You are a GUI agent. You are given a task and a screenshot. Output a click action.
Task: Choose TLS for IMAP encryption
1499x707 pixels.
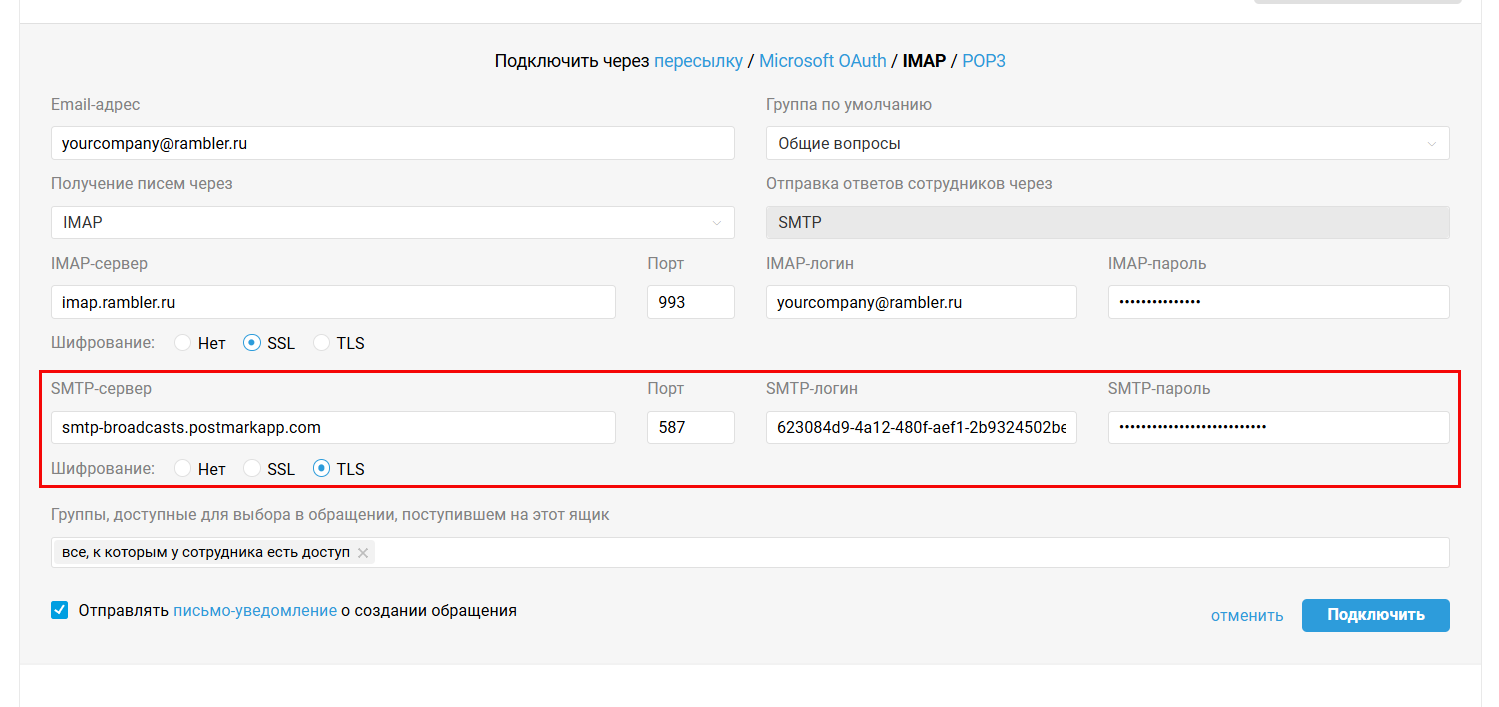[322, 343]
